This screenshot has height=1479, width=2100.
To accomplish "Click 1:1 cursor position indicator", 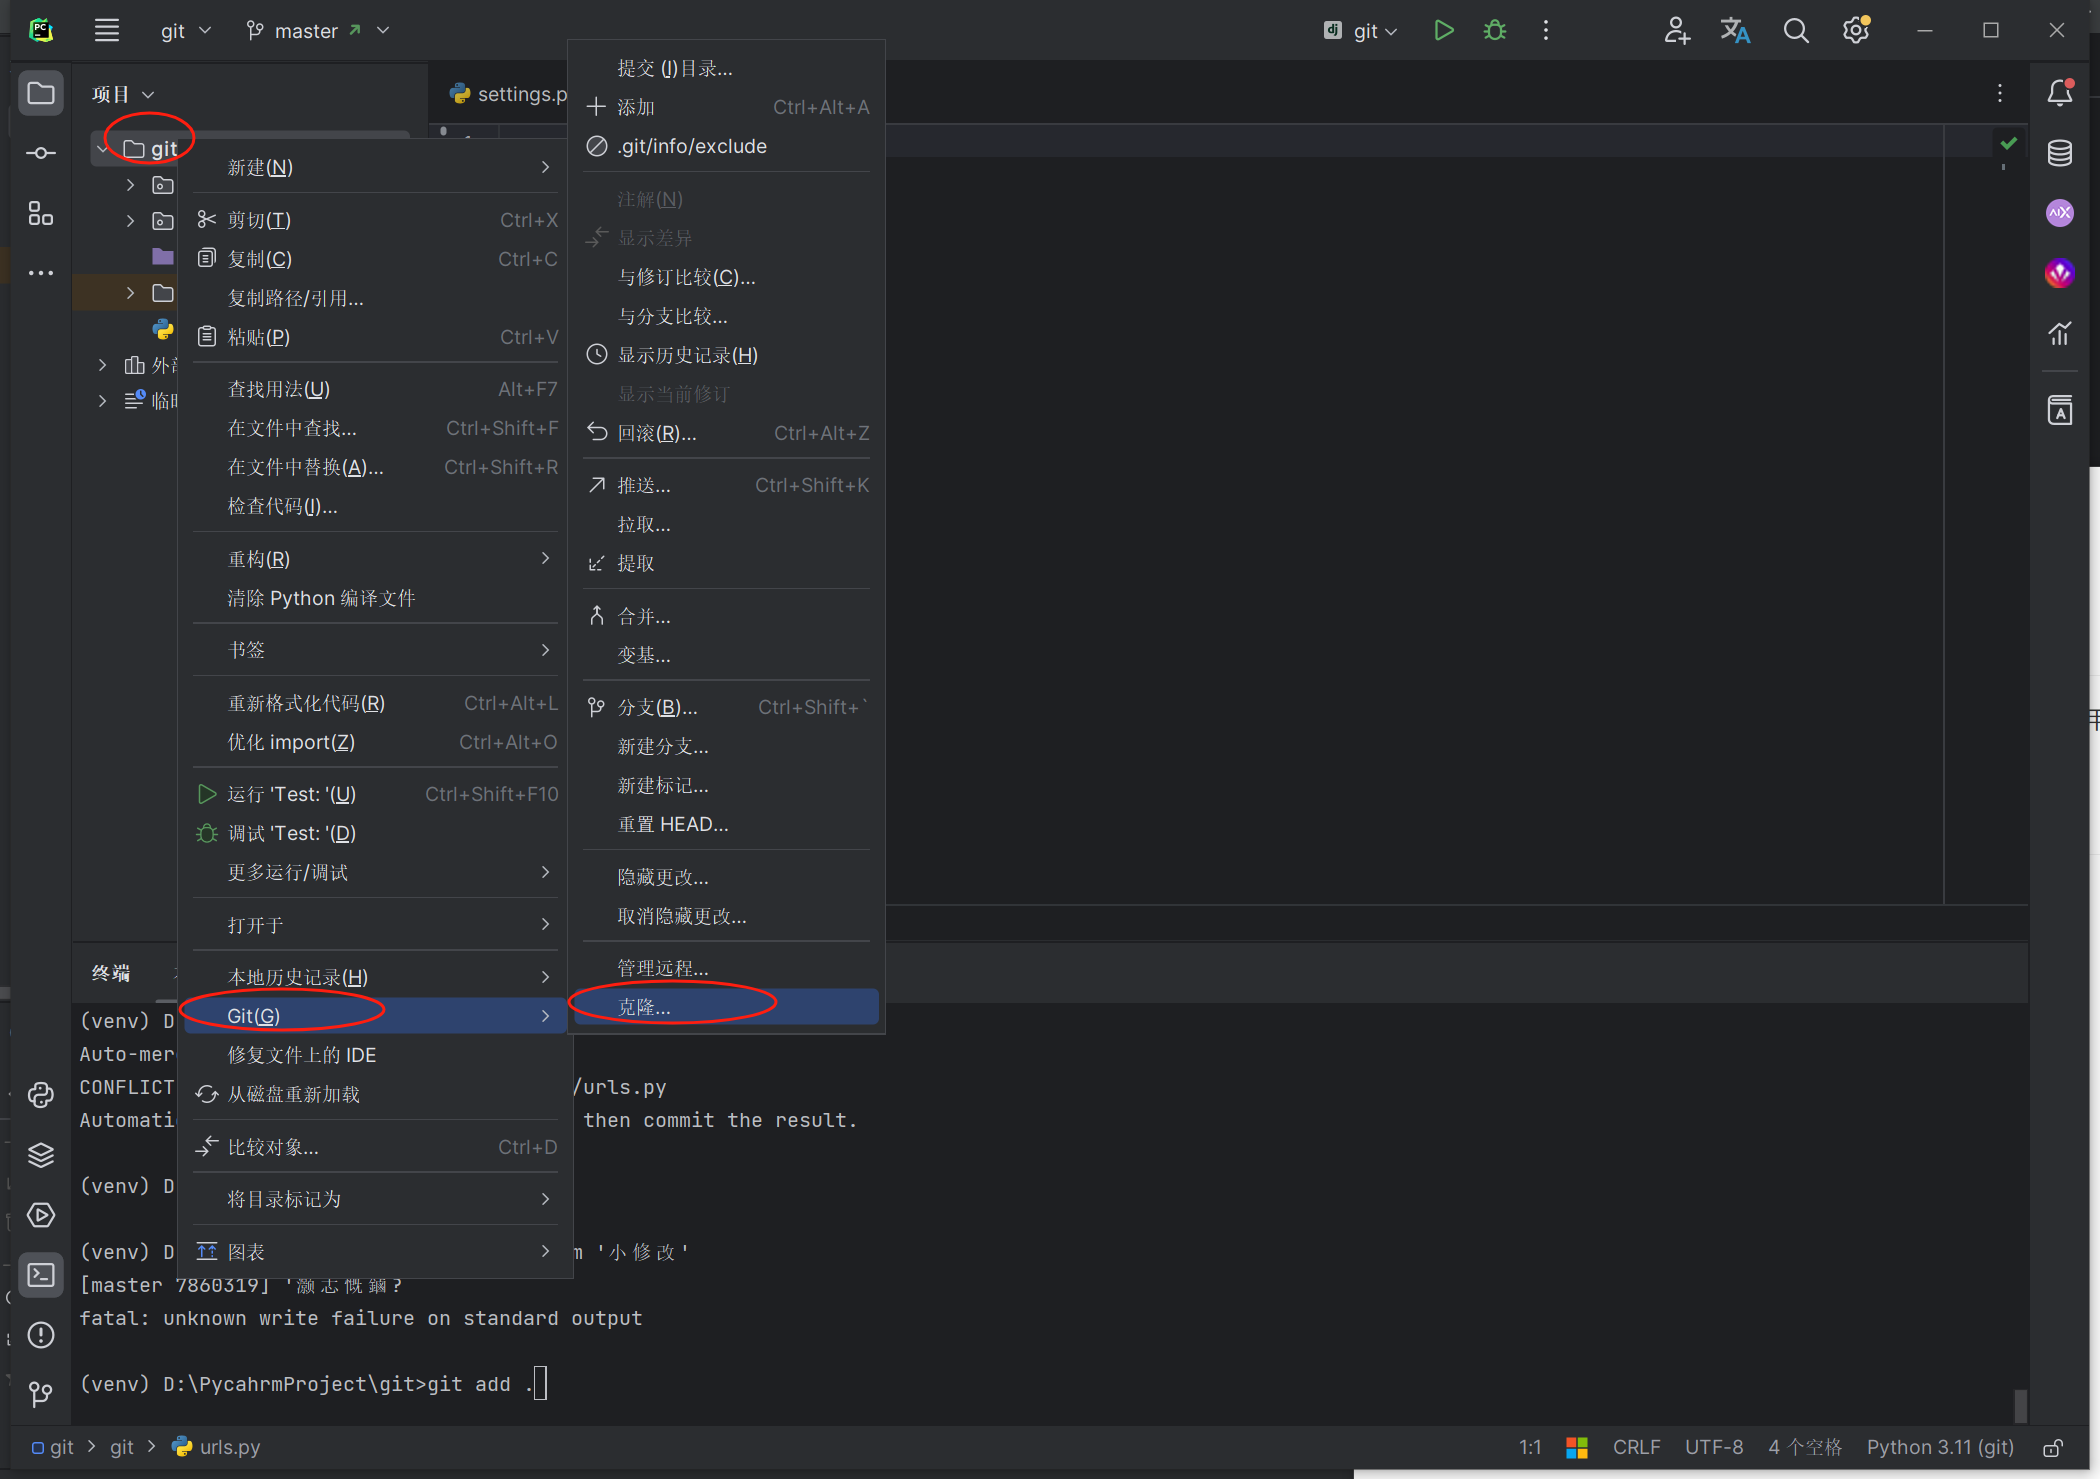I will coord(1530,1447).
